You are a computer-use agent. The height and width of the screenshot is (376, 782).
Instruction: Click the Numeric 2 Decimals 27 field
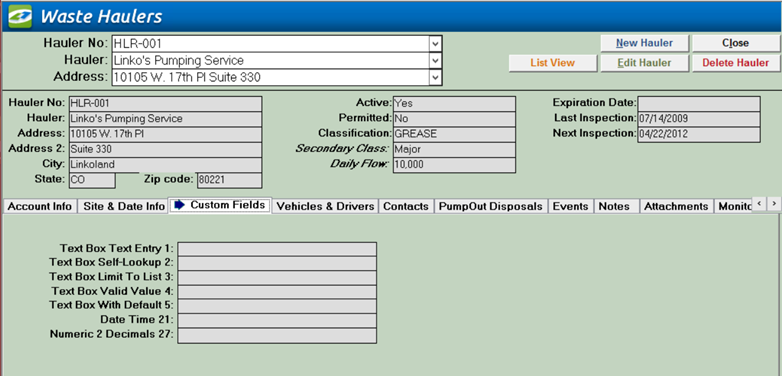pos(277,336)
